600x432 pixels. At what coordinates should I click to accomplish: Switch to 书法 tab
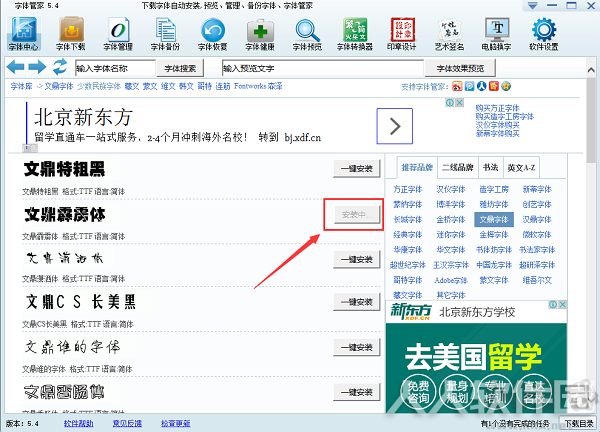tap(491, 168)
